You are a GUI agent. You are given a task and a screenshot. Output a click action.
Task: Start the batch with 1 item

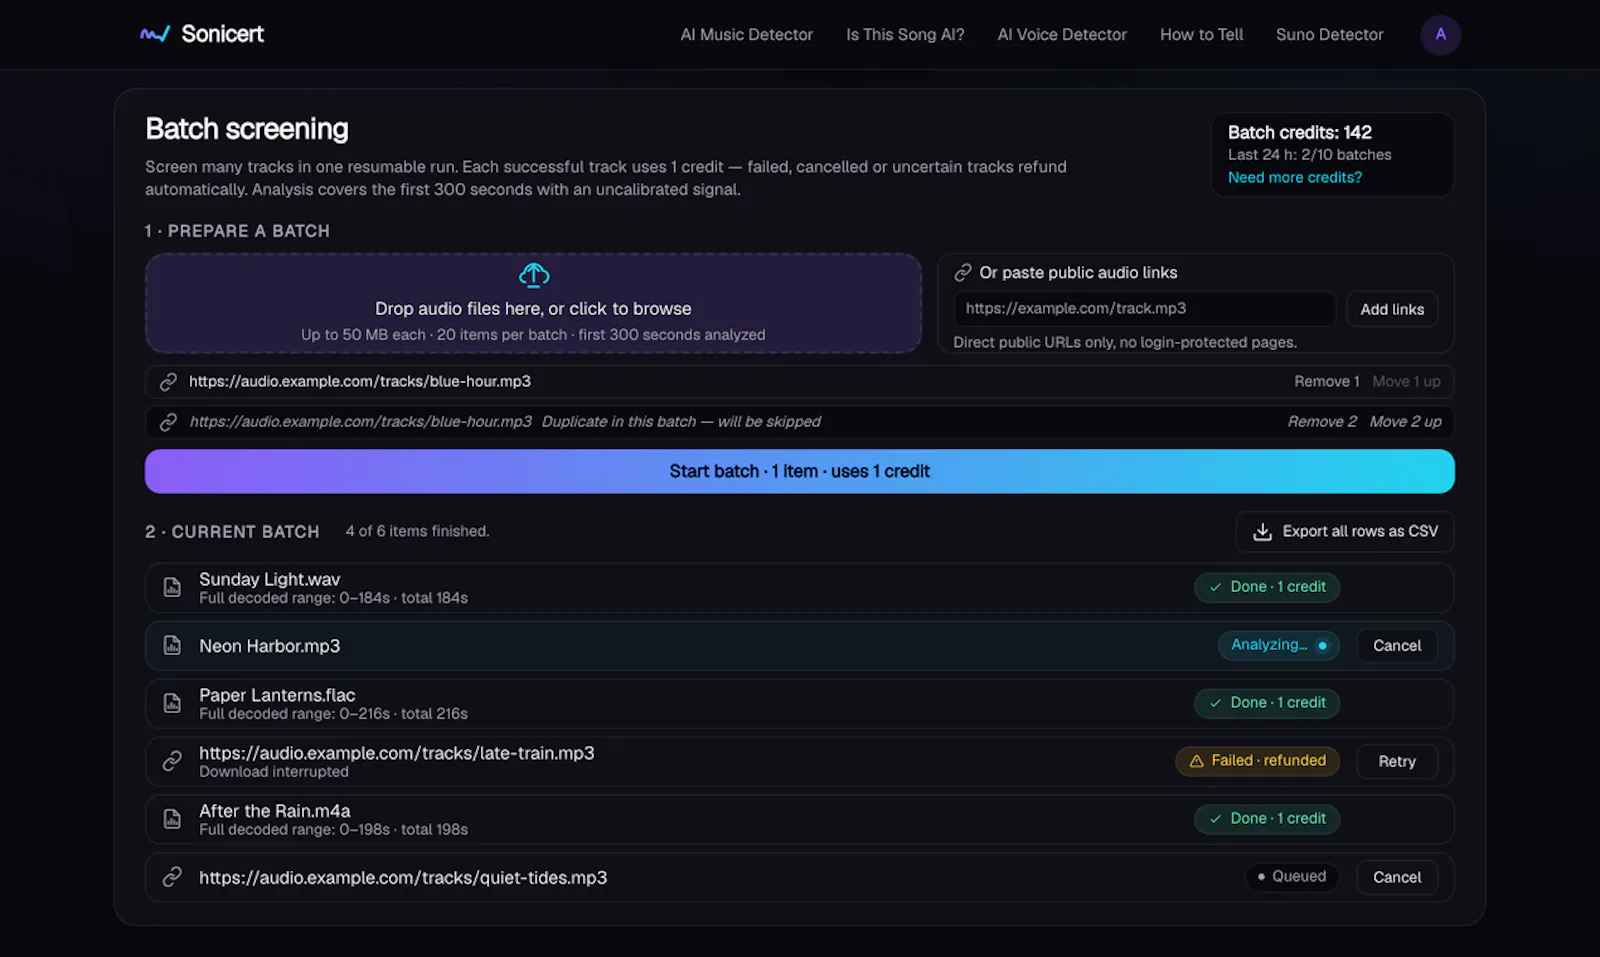(800, 471)
